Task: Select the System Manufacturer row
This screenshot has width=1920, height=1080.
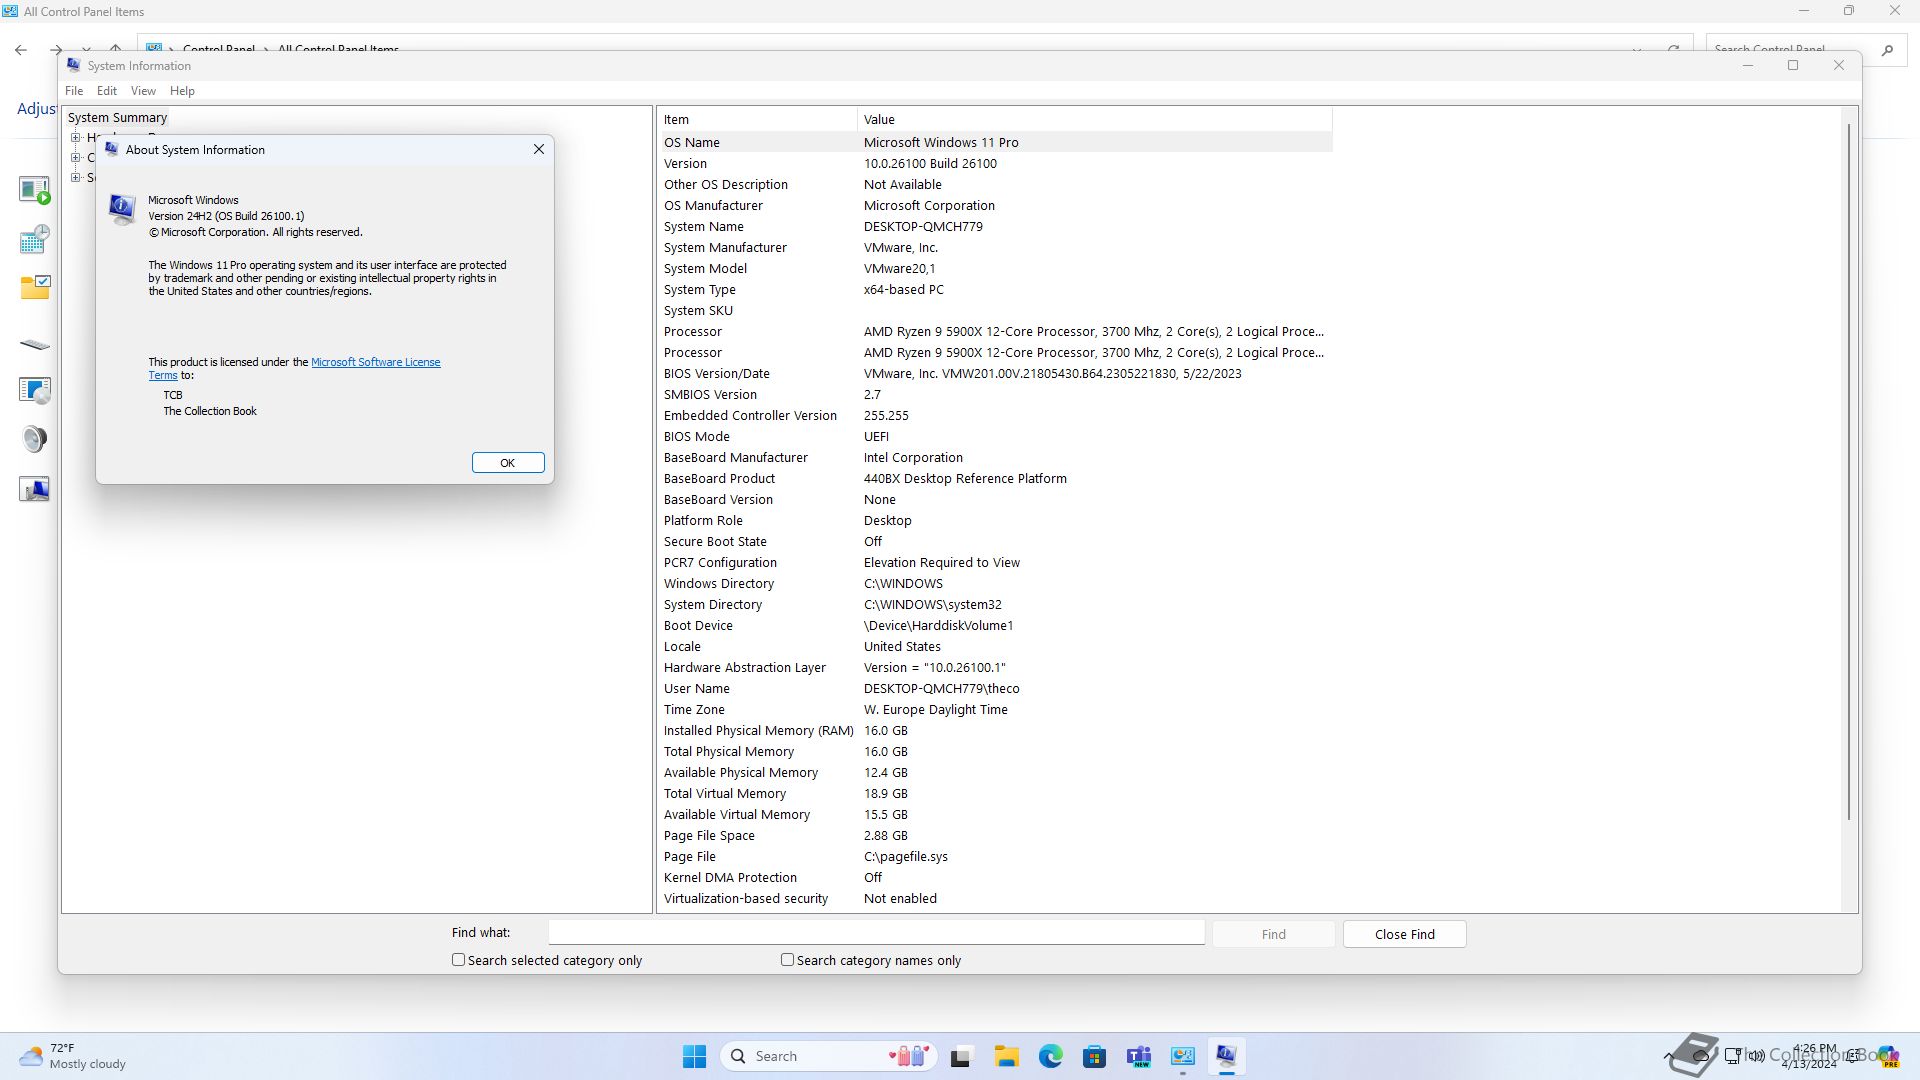Action: click(996, 247)
